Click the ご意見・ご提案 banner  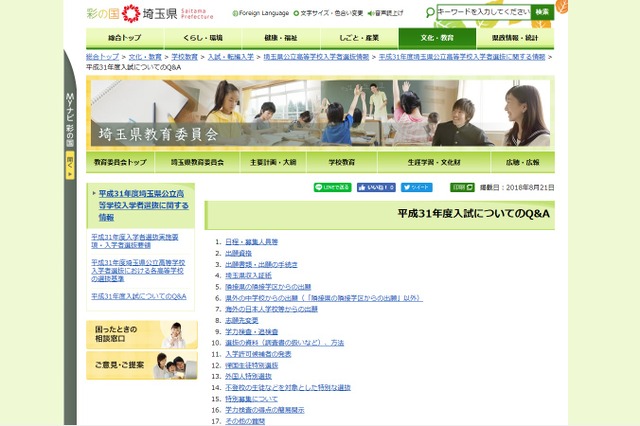pyautogui.click(x=142, y=365)
